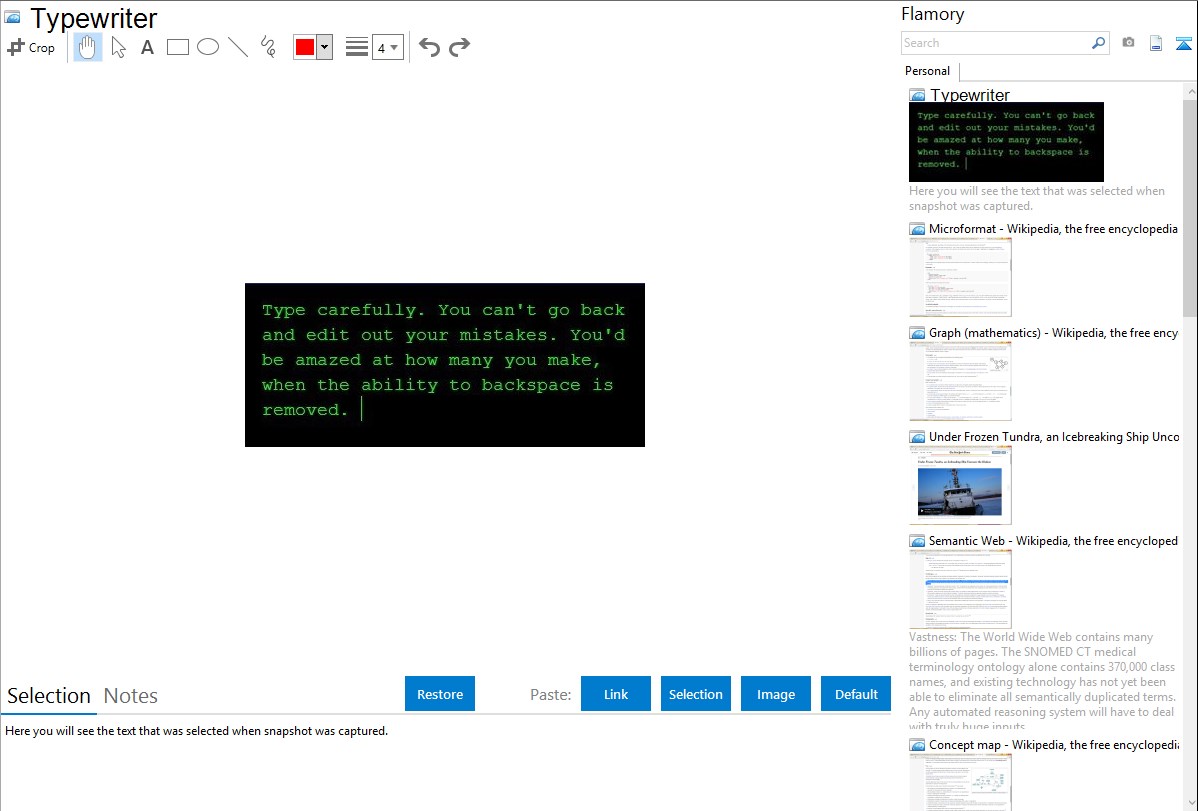Click the Paste Link button
This screenshot has width=1198, height=811.
click(616, 694)
